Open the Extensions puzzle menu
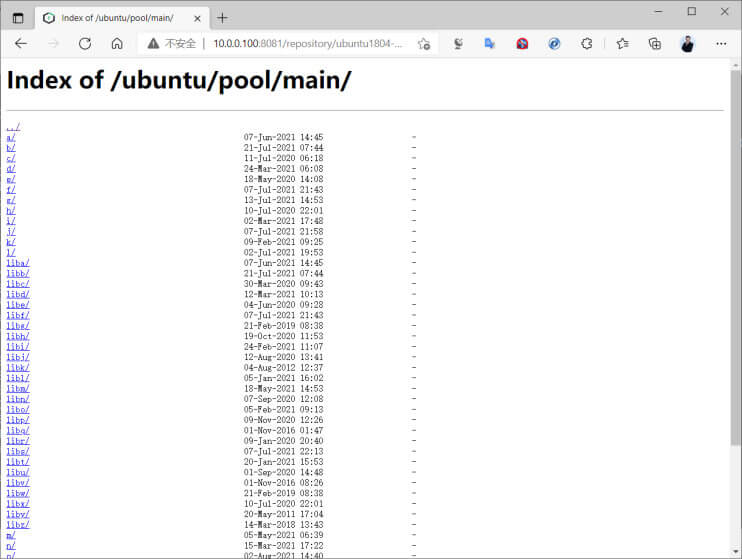 587,44
